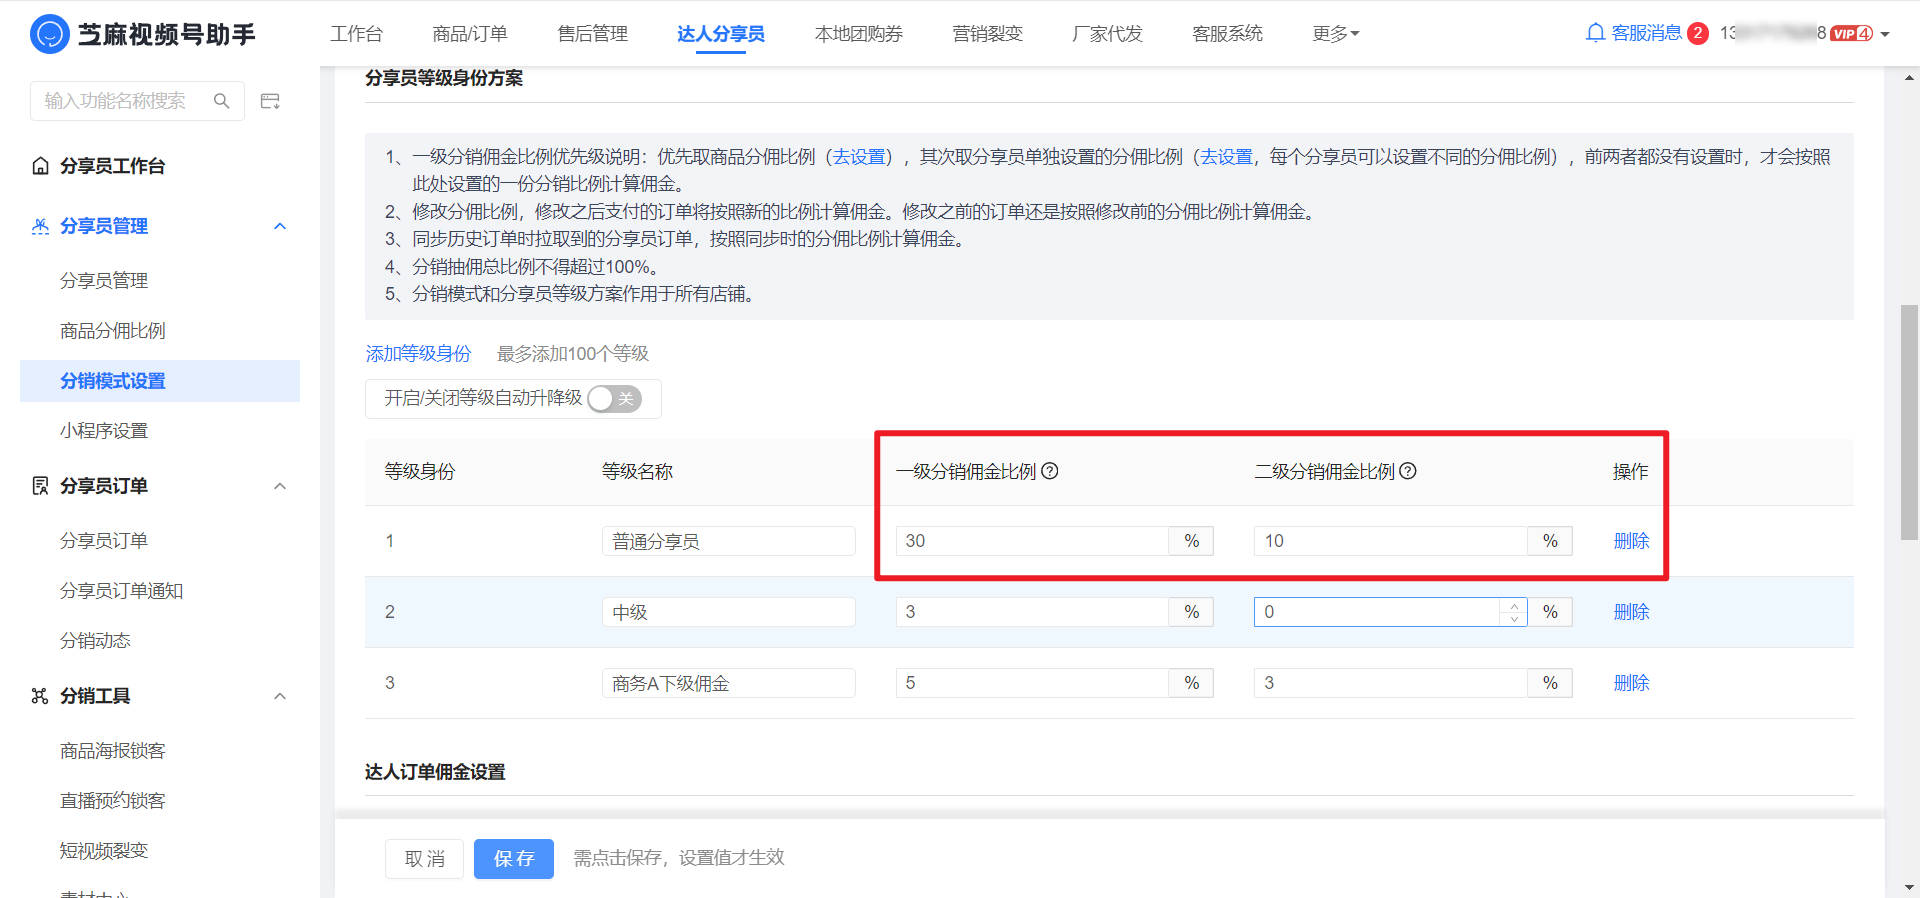Increase 中级 second-level commission with up stepper
The image size is (1920, 898).
(1514, 606)
